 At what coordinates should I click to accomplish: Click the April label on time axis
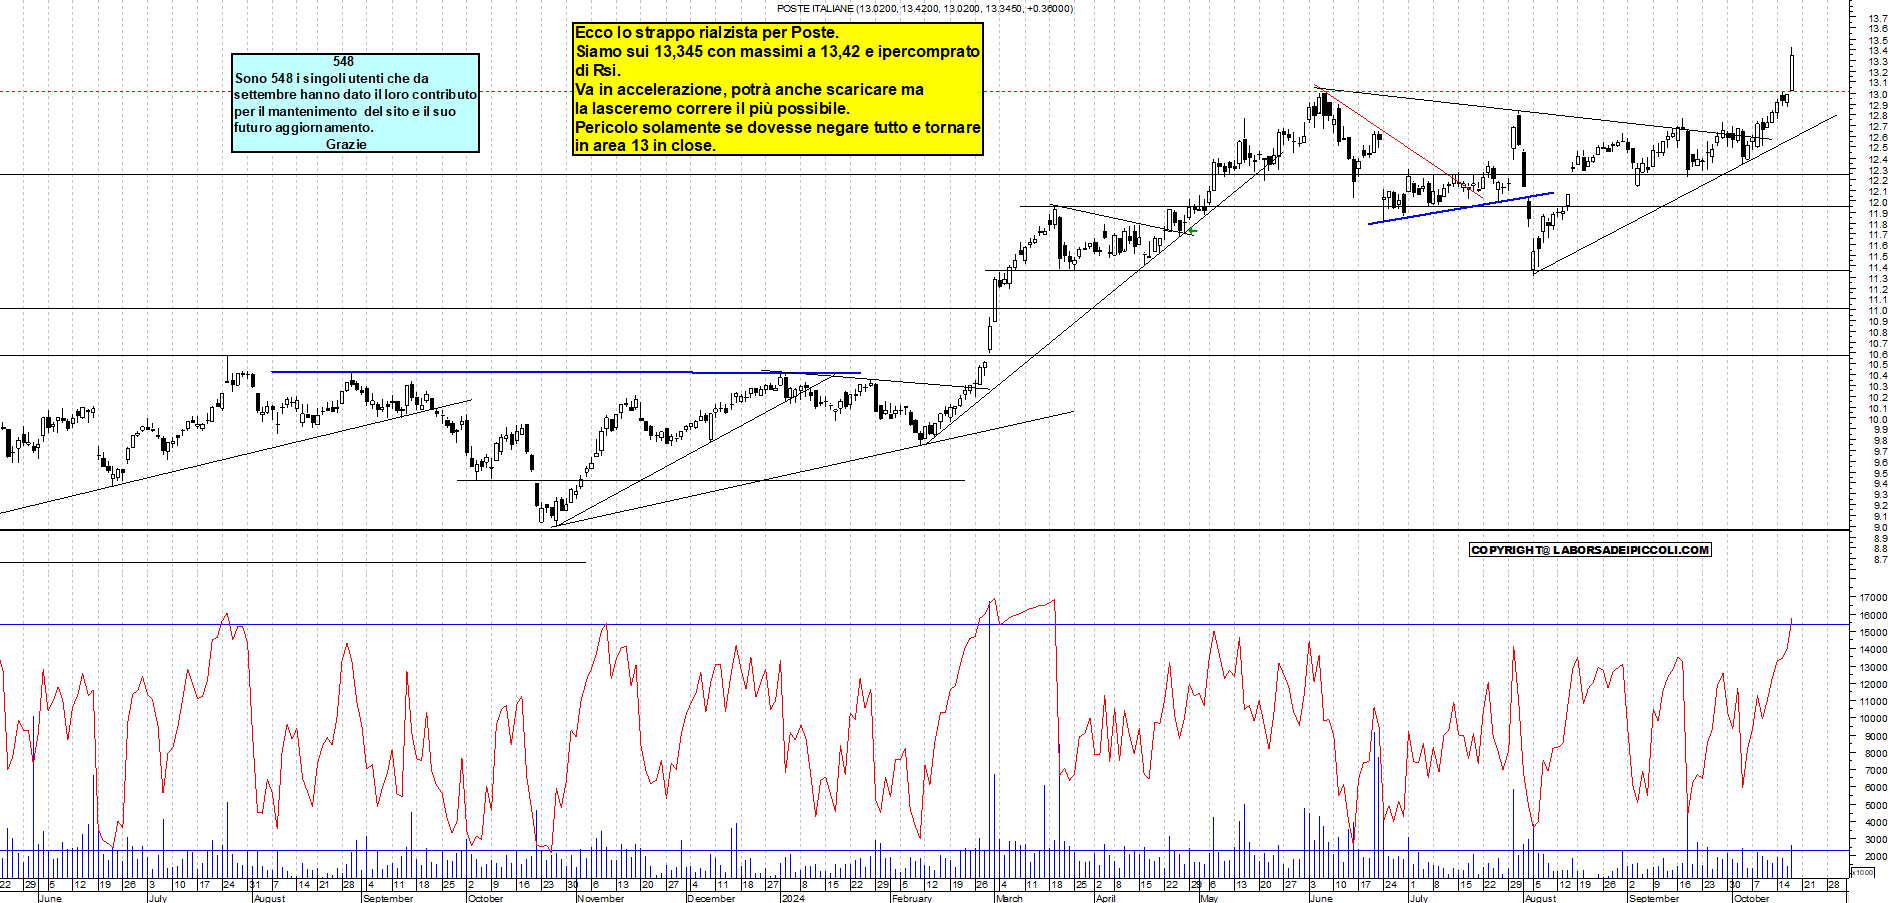(x=1105, y=898)
